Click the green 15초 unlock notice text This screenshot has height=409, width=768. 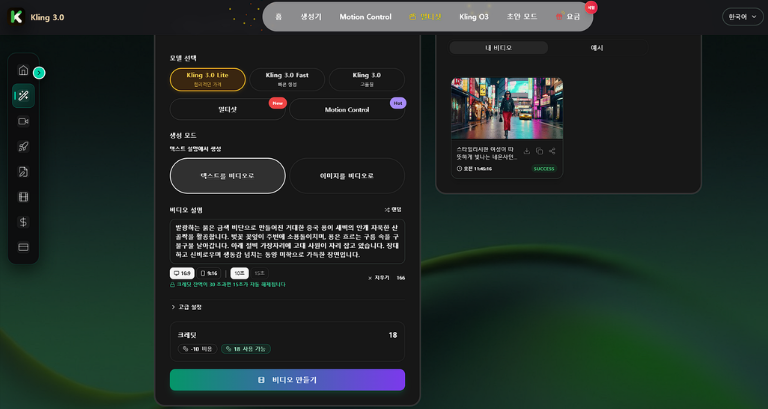[228, 285]
